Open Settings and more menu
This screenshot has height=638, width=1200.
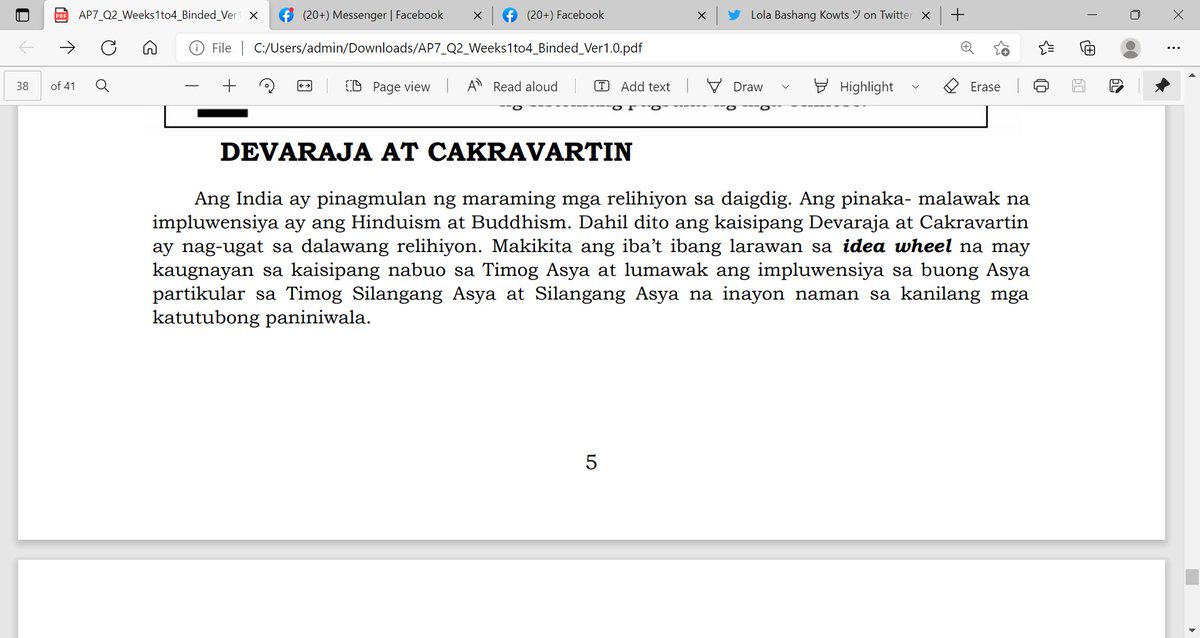1172,47
